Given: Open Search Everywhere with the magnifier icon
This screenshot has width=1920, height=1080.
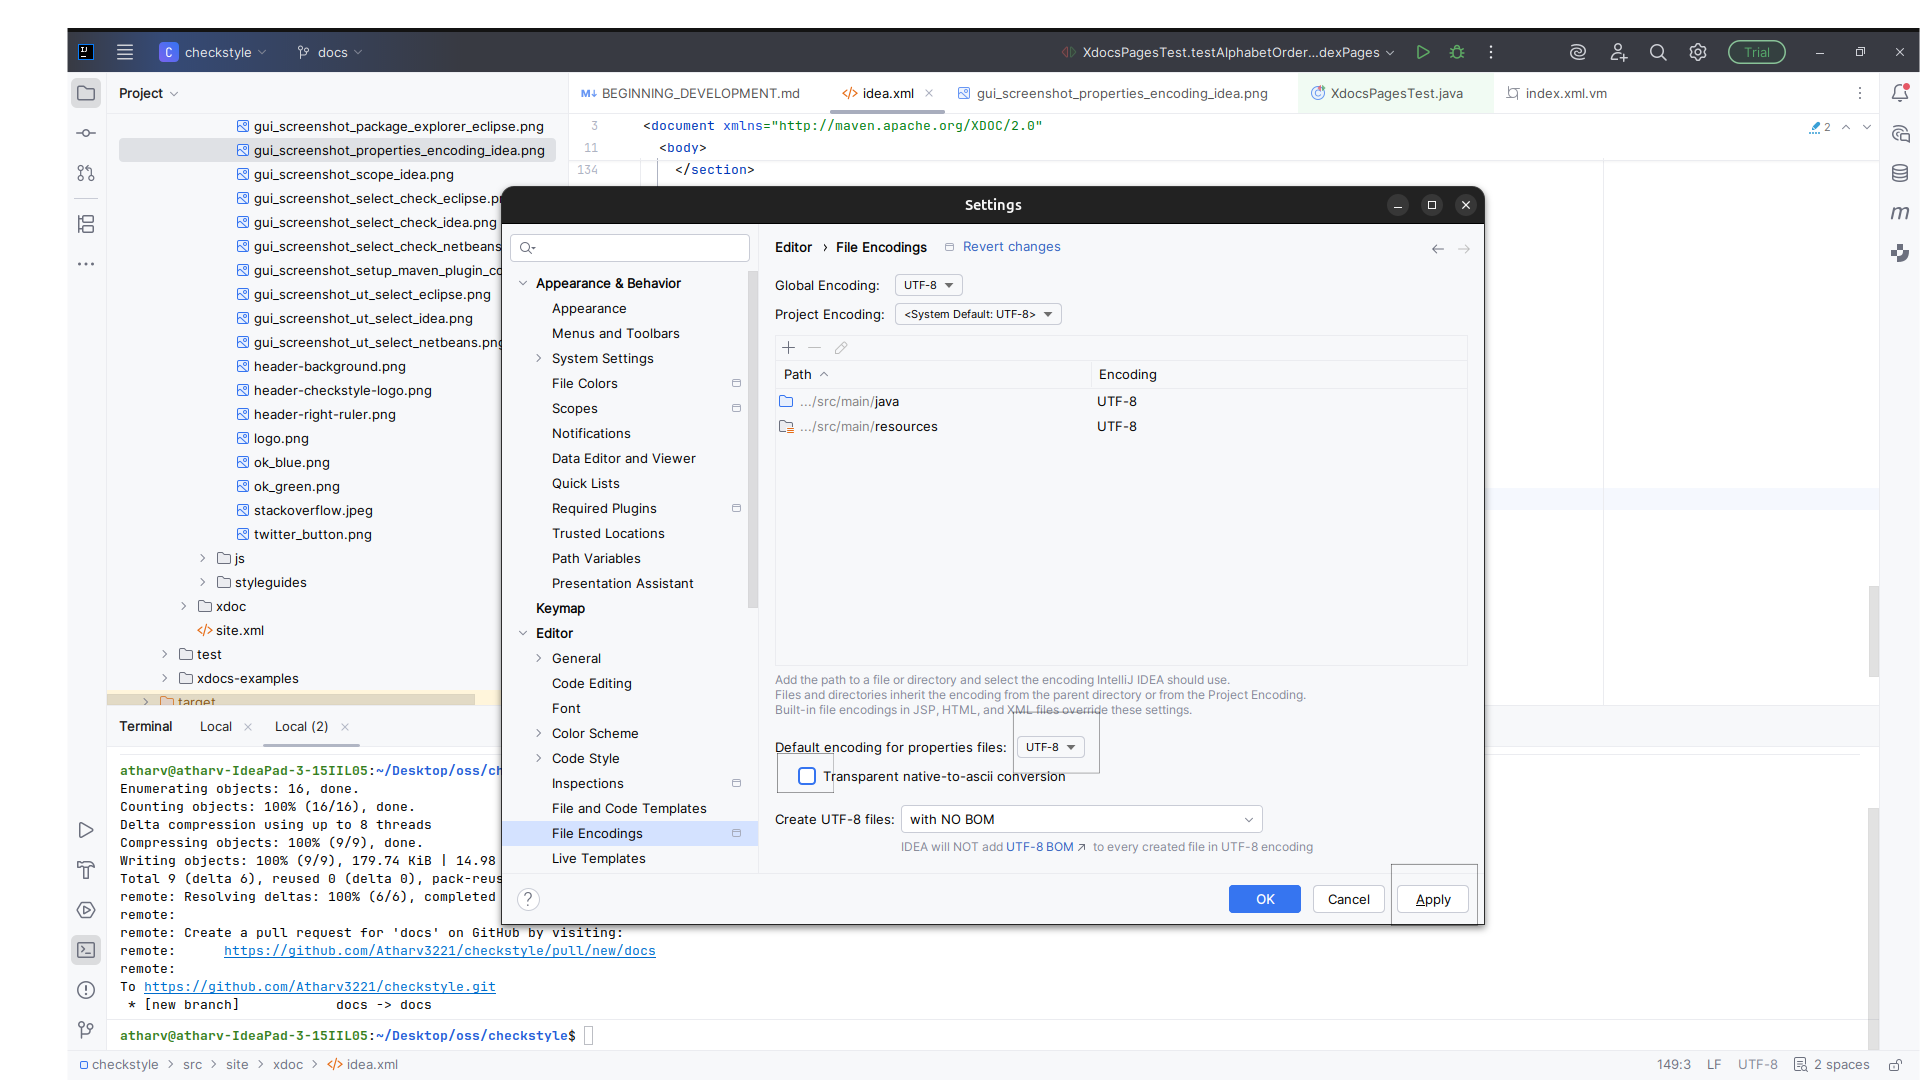Looking at the screenshot, I should point(1658,52).
